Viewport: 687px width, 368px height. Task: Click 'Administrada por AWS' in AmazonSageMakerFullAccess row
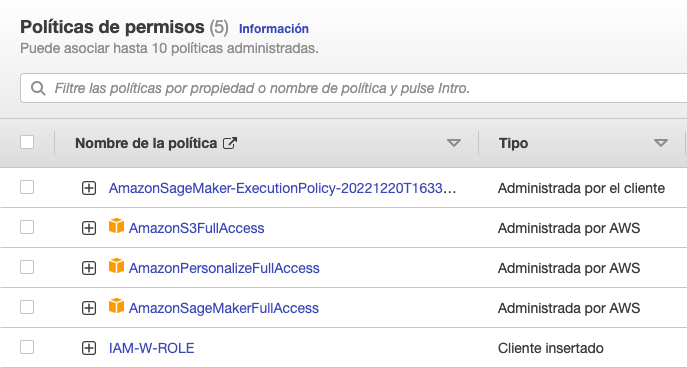[569, 308]
